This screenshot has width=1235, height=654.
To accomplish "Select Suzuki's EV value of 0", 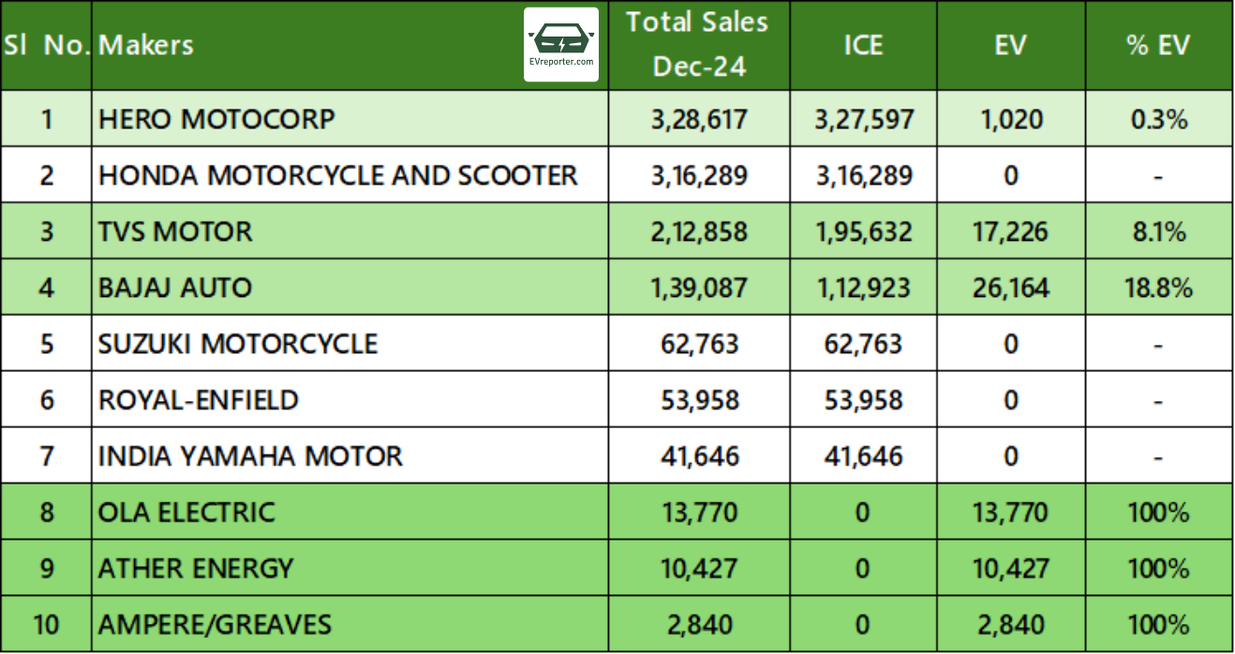I will (1011, 343).
